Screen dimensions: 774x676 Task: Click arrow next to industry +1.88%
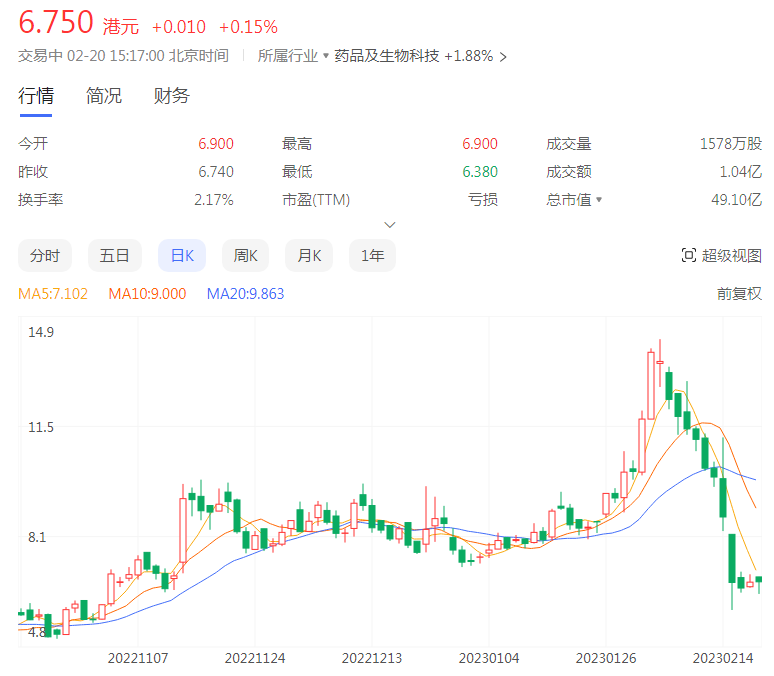pyautogui.click(x=503, y=57)
